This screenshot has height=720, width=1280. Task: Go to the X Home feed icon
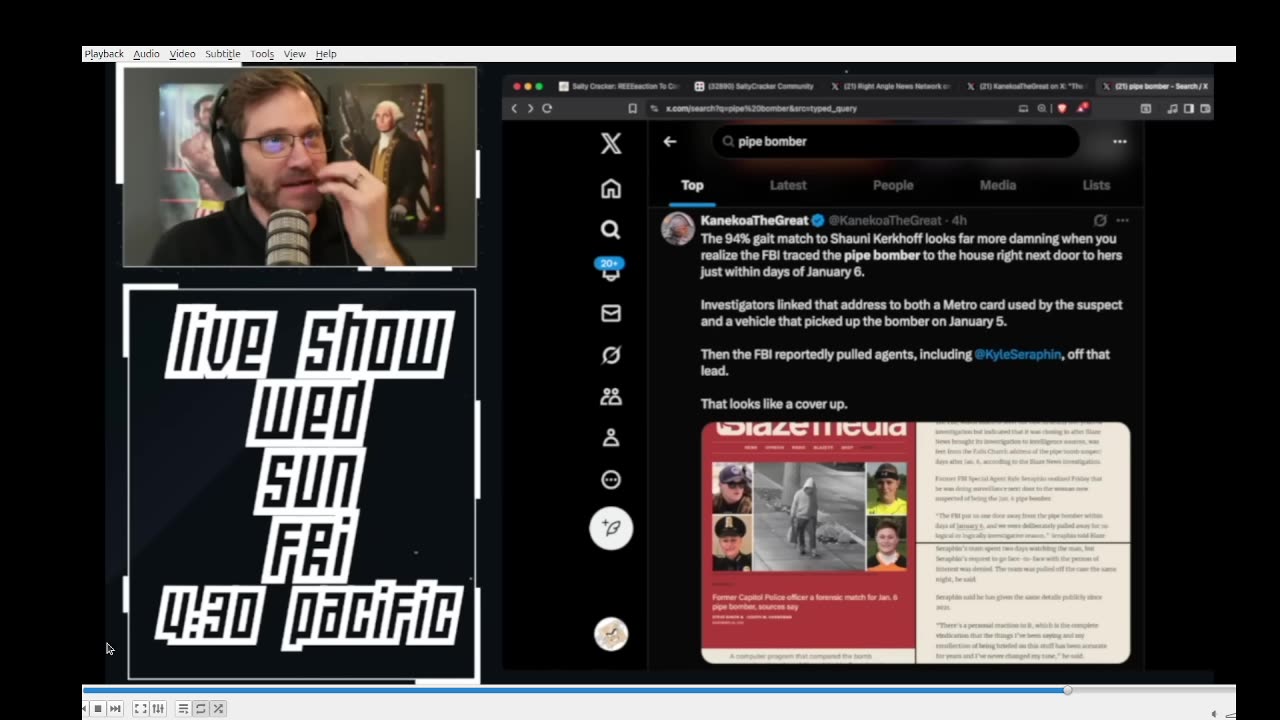pos(611,188)
